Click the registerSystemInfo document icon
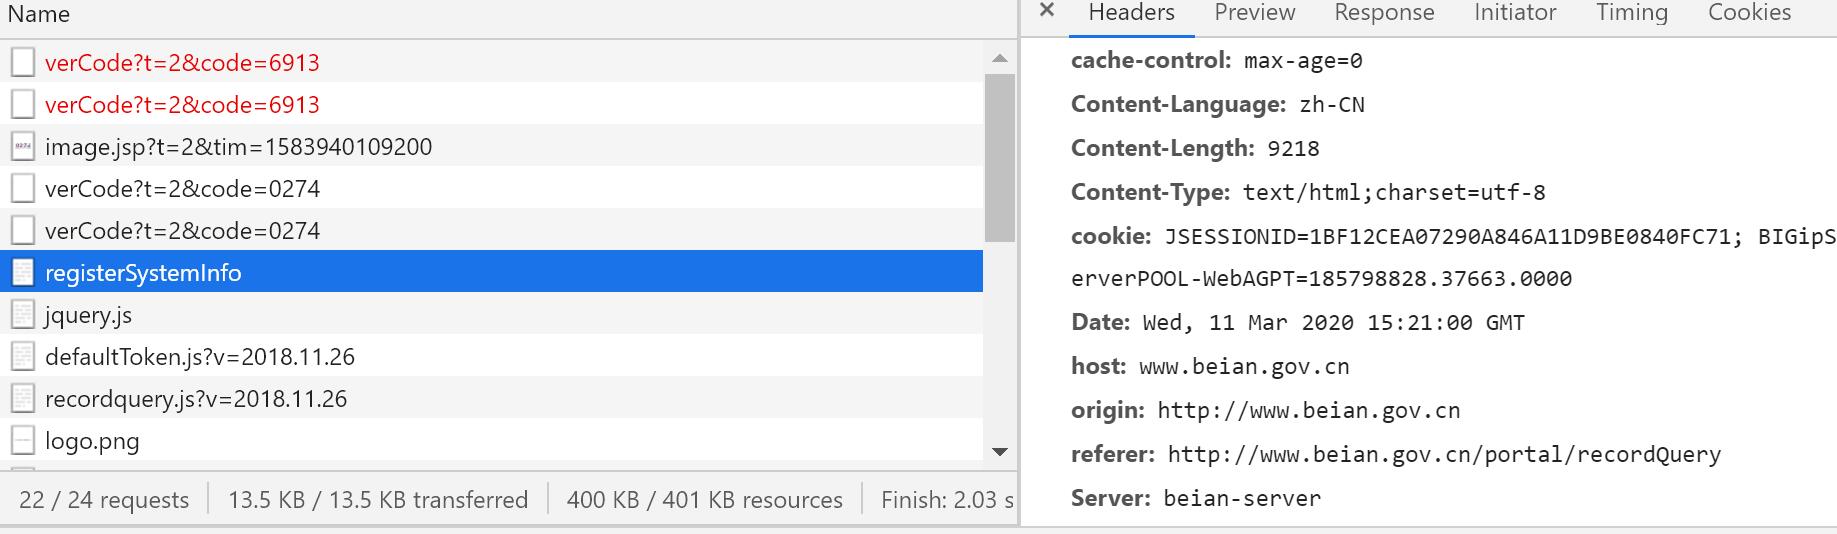 point(23,273)
